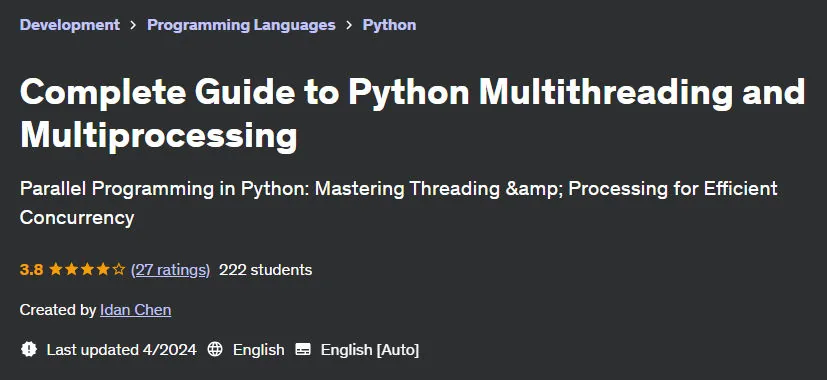Open instructor Idan Chen's profile link
827x380 pixels.
136,310
